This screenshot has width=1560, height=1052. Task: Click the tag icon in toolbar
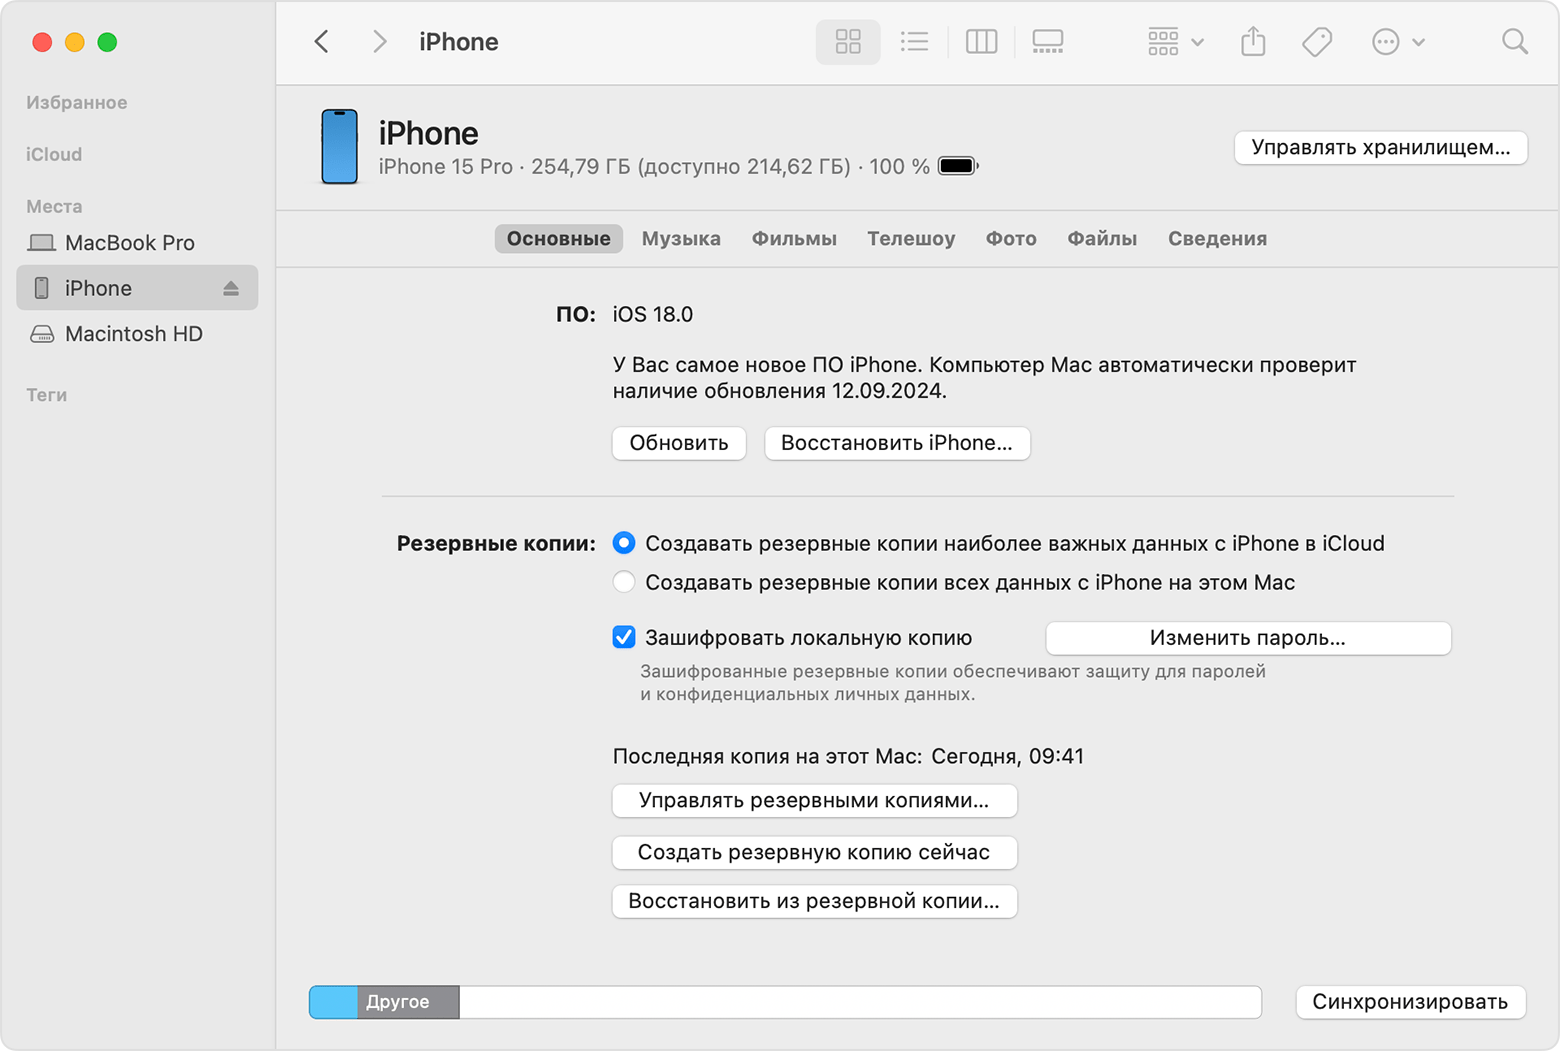(x=1317, y=42)
